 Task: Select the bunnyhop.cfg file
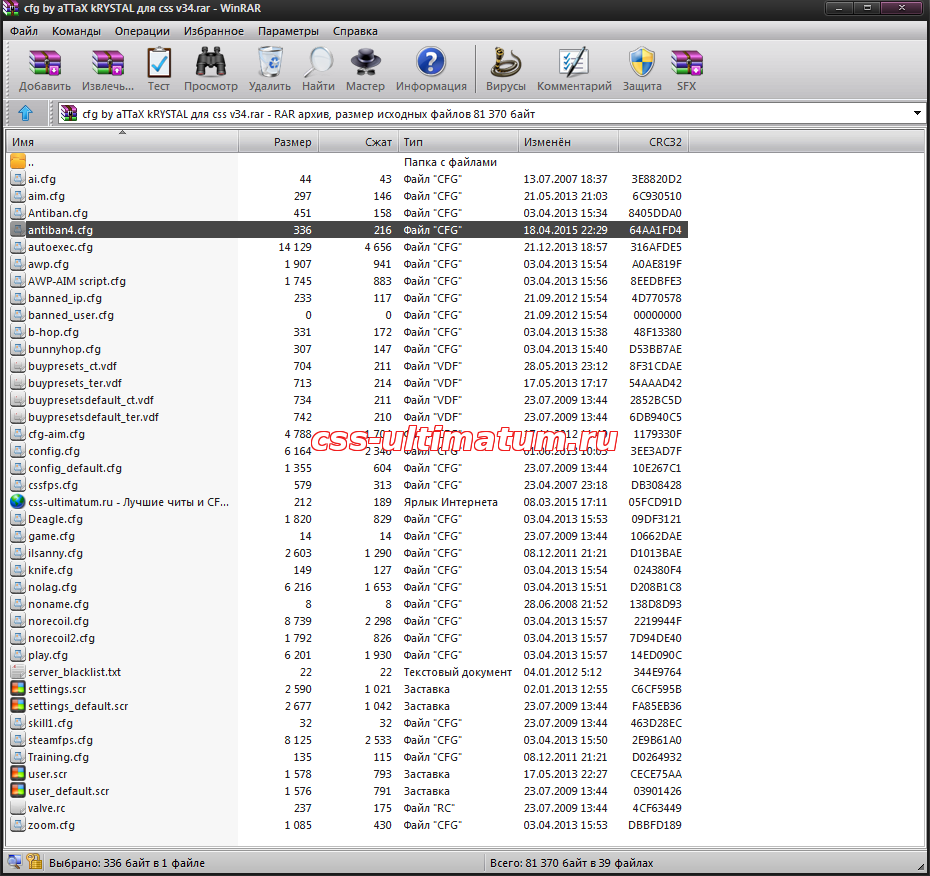(65, 349)
